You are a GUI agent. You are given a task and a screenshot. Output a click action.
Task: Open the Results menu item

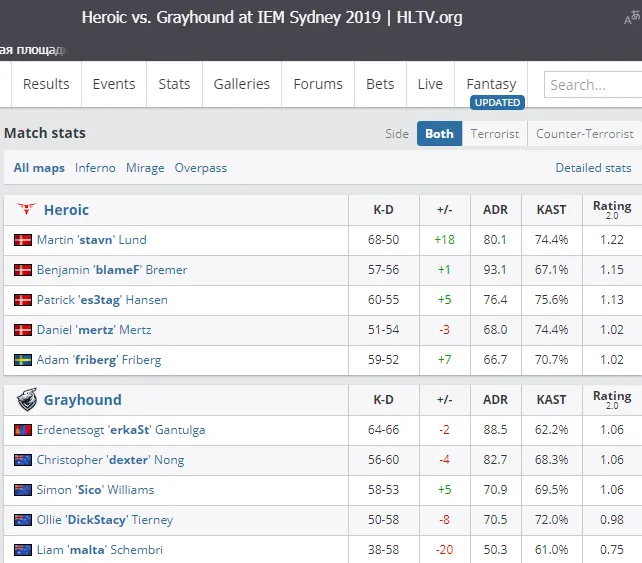[x=46, y=84]
